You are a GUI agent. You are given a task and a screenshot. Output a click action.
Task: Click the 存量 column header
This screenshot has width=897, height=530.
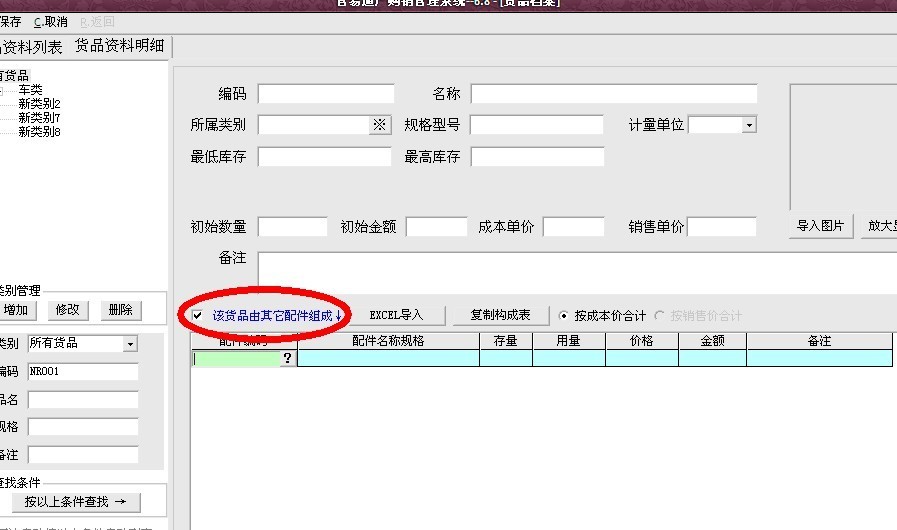(x=506, y=341)
